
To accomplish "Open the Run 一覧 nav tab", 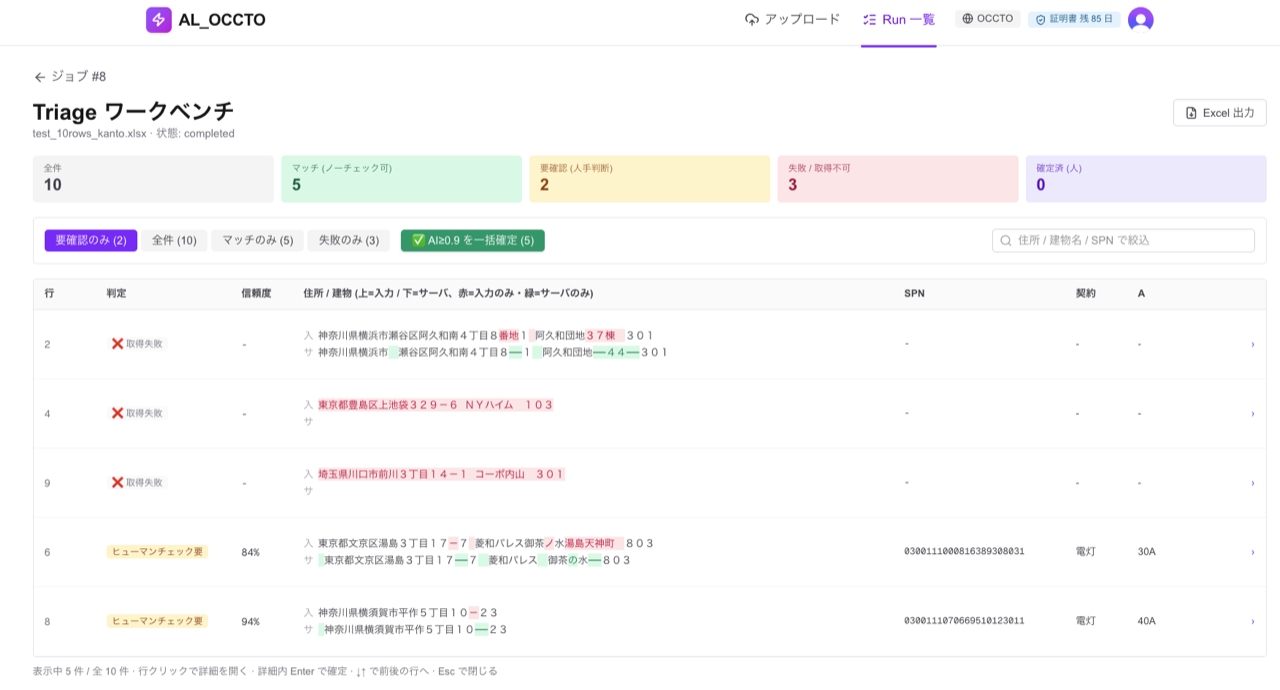I will 899,19.
